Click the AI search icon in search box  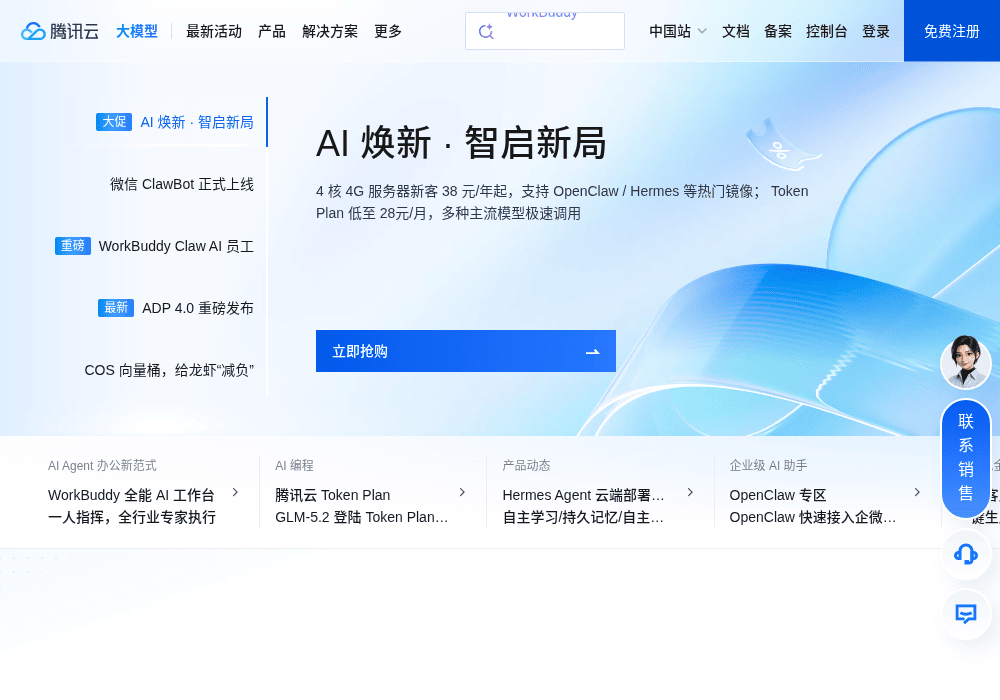486,31
